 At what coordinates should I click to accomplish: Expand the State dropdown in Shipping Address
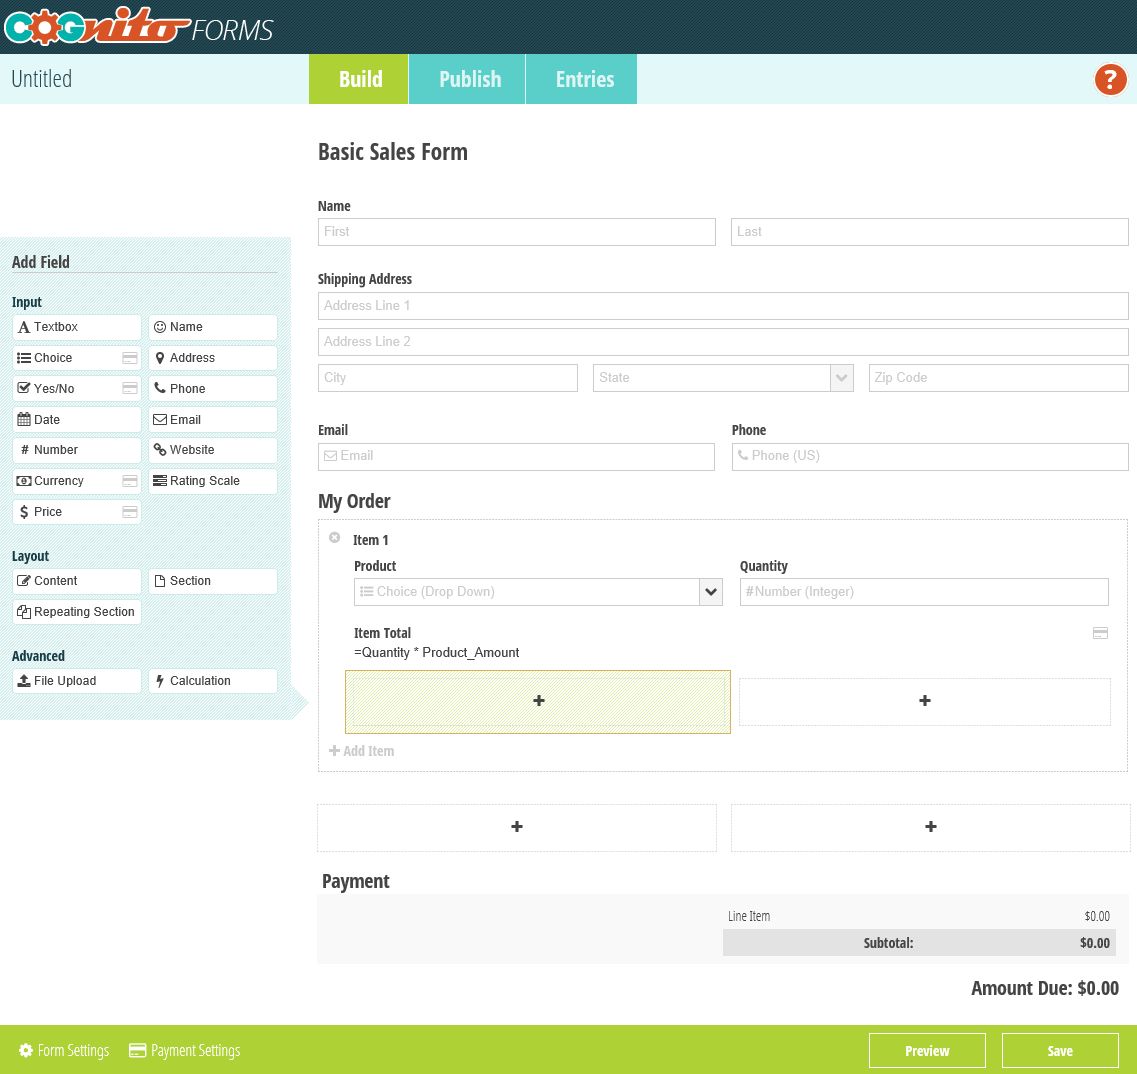[841, 377]
